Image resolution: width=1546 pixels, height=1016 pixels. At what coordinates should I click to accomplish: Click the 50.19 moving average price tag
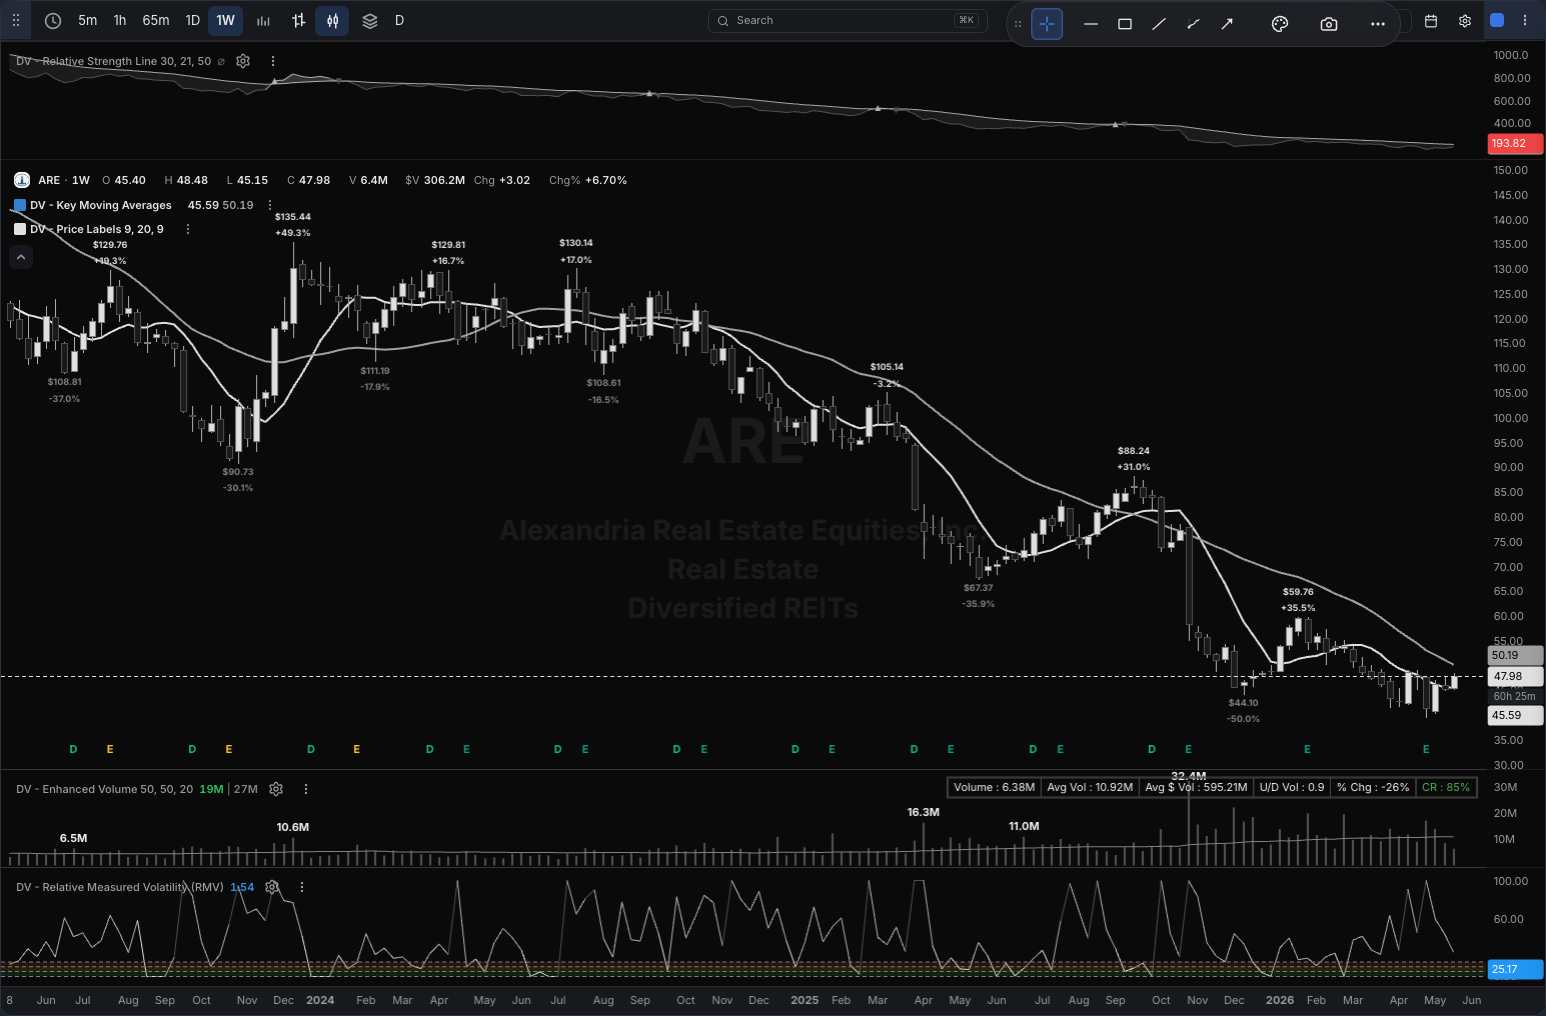1515,655
